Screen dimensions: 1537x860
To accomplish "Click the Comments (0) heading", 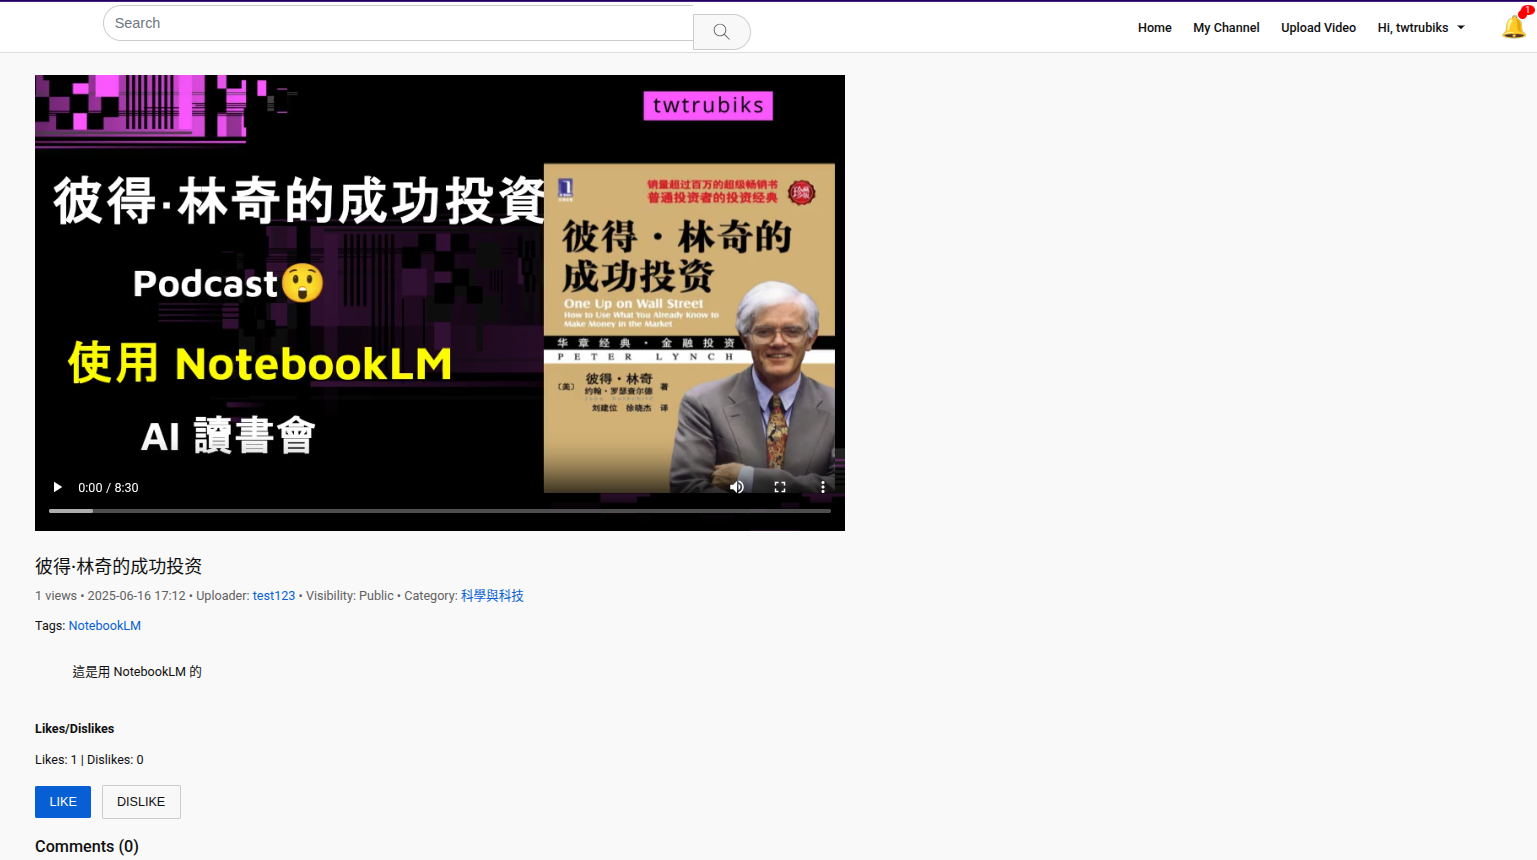I will (x=87, y=846).
